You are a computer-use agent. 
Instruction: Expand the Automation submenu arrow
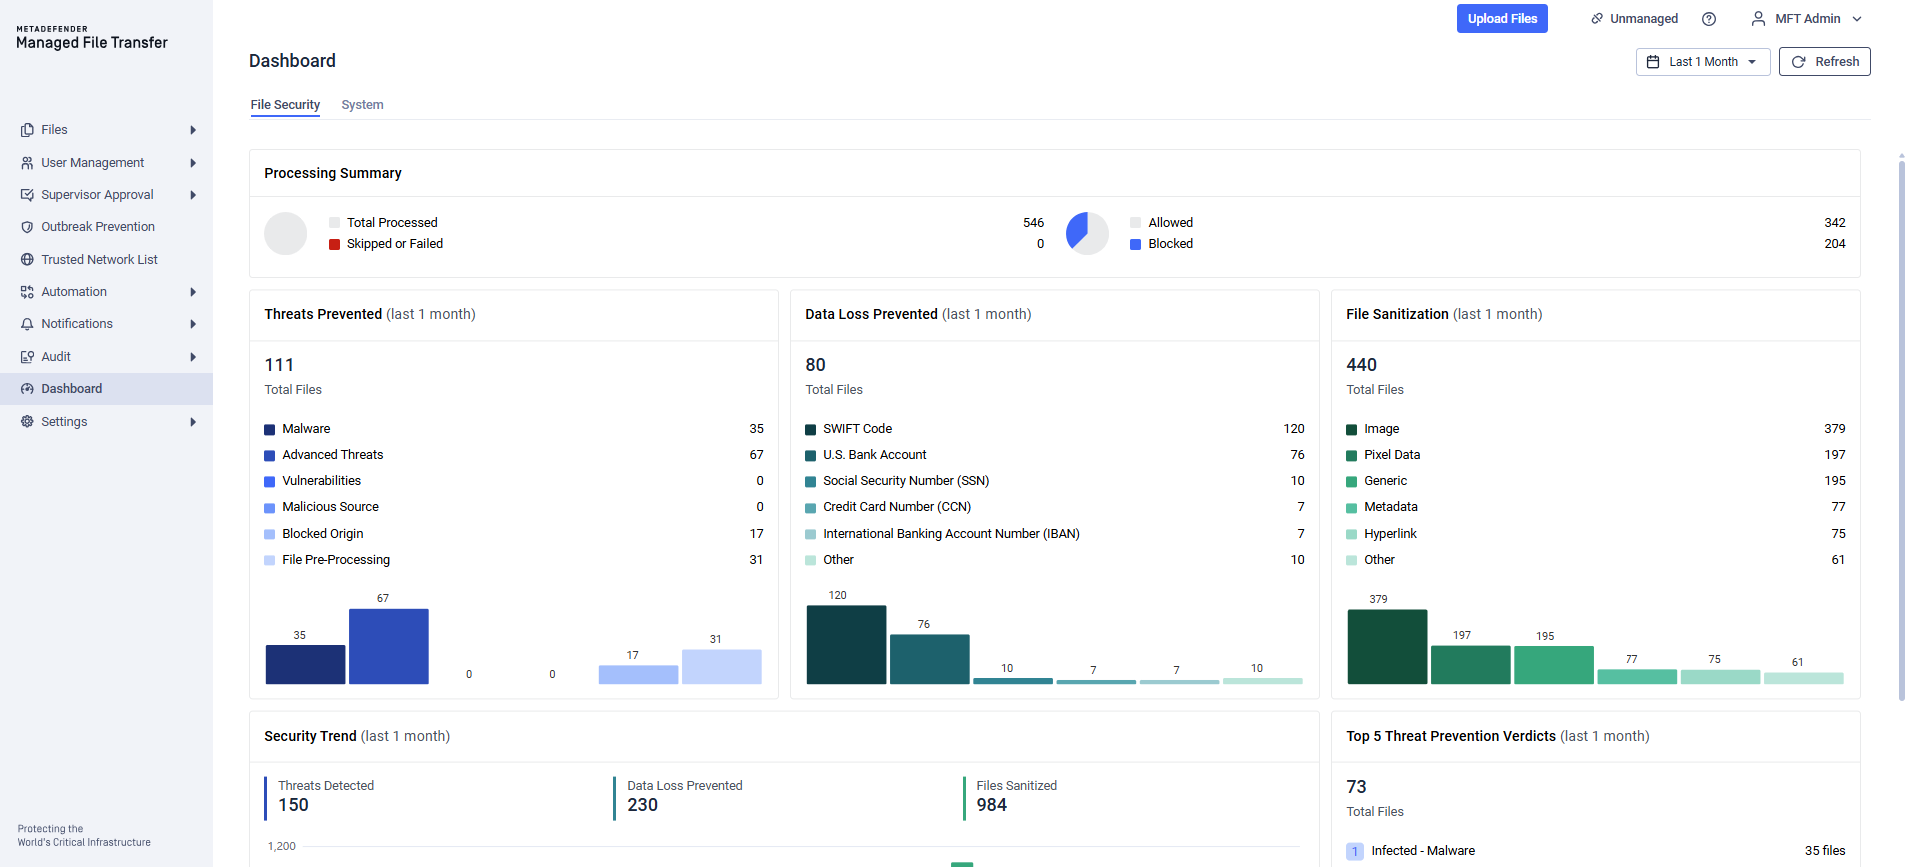(193, 292)
